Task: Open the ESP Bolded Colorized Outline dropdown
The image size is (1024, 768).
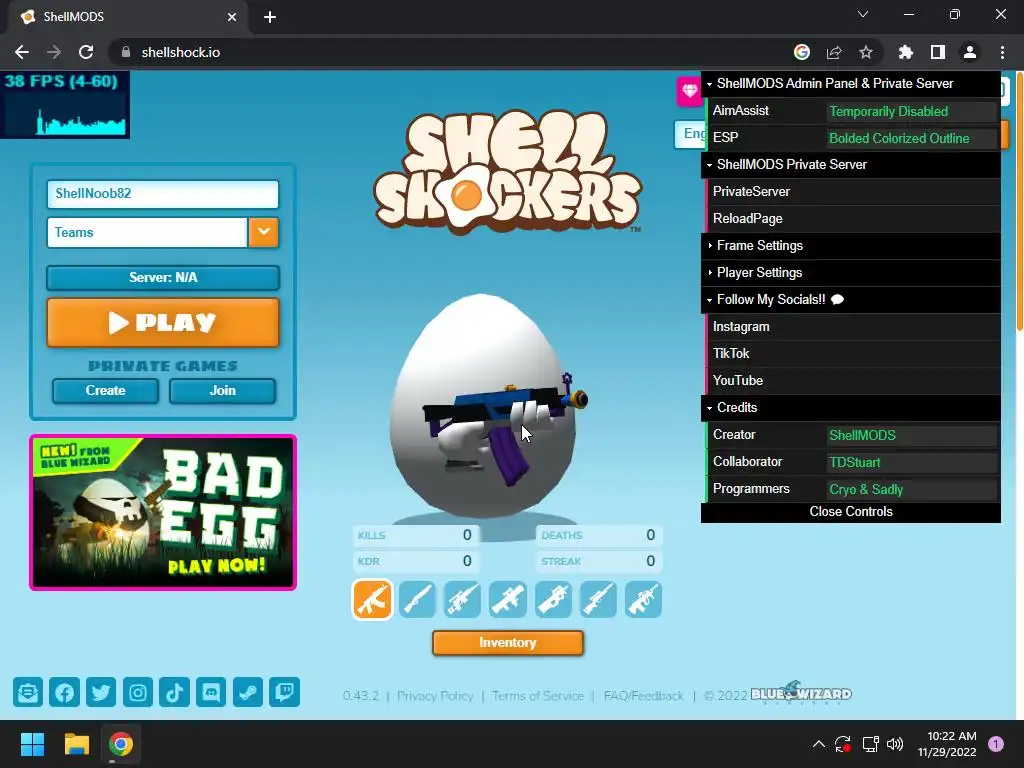Action: (x=912, y=138)
